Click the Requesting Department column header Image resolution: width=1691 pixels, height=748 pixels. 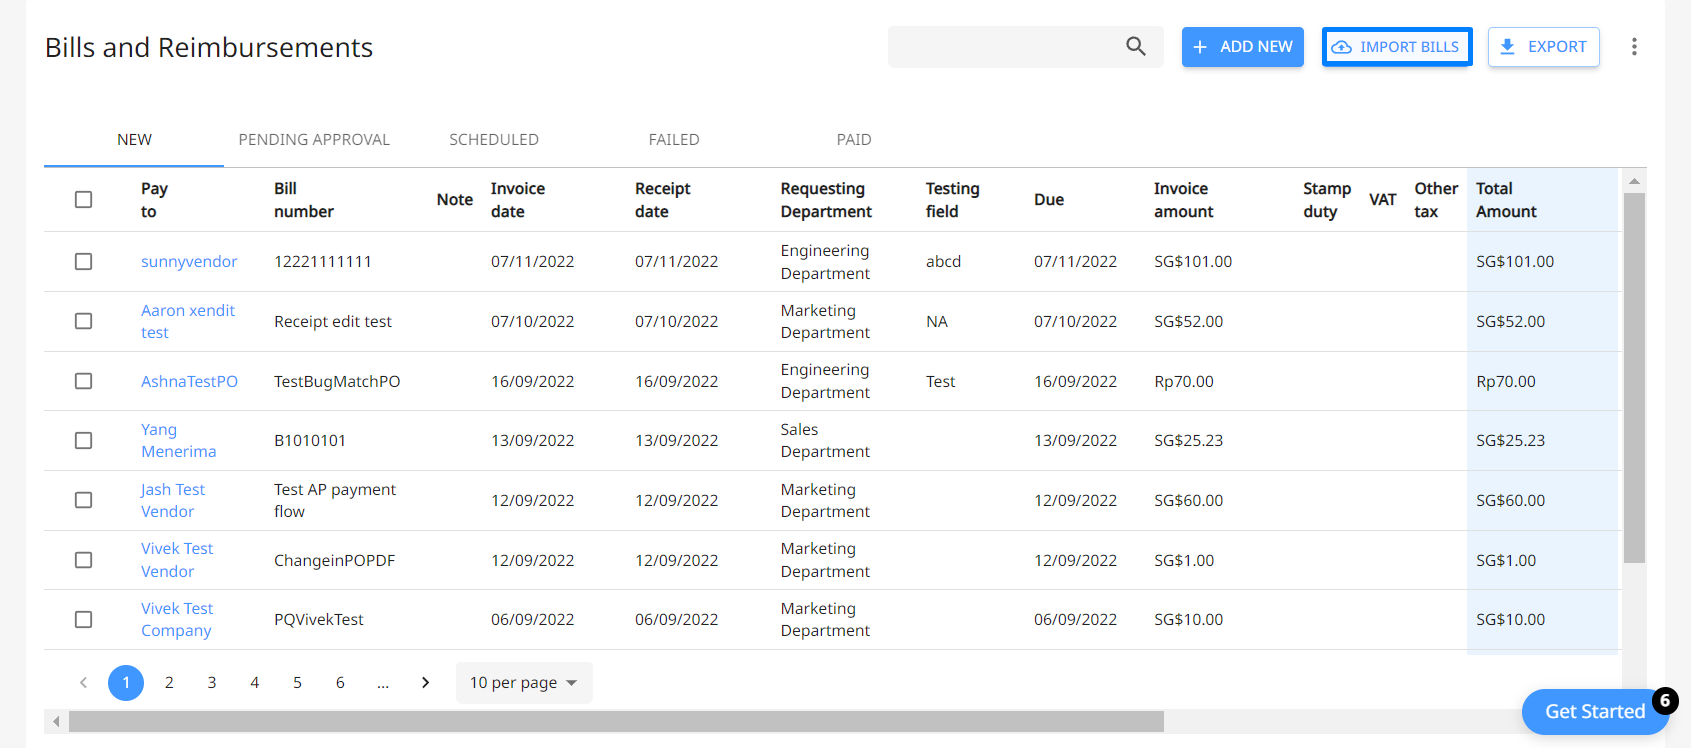826,200
